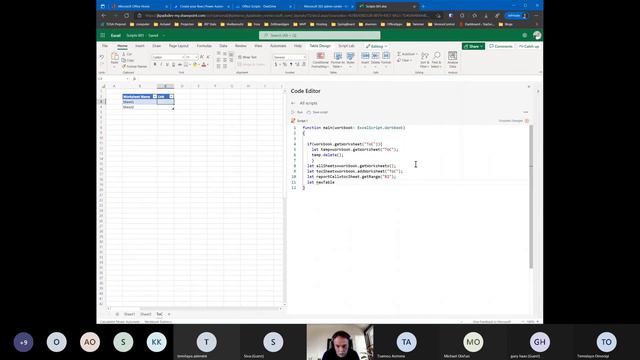Switch to the Microsoft Office Home browser tab
Screen dimensions: 640x360
coord(139,6)
